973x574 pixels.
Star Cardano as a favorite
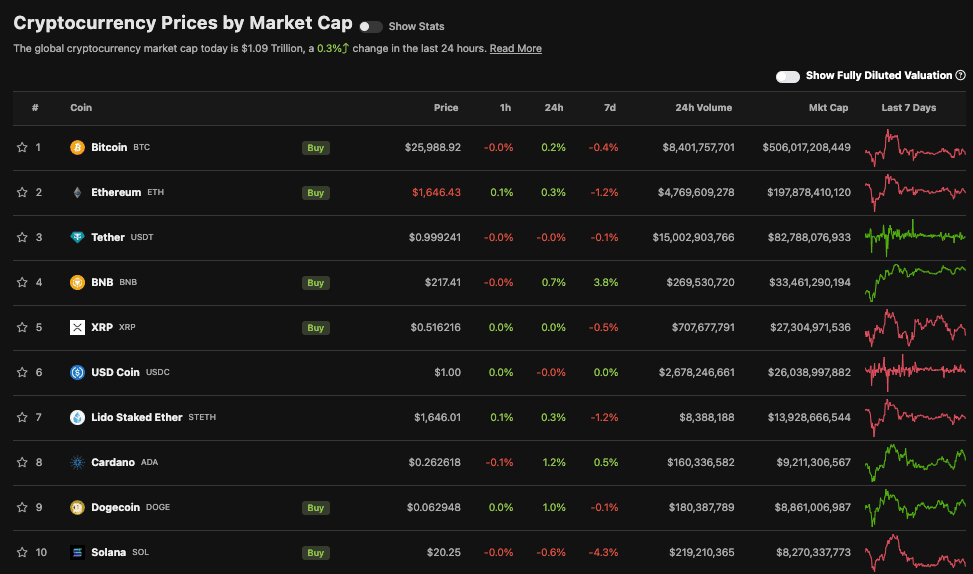[22, 462]
